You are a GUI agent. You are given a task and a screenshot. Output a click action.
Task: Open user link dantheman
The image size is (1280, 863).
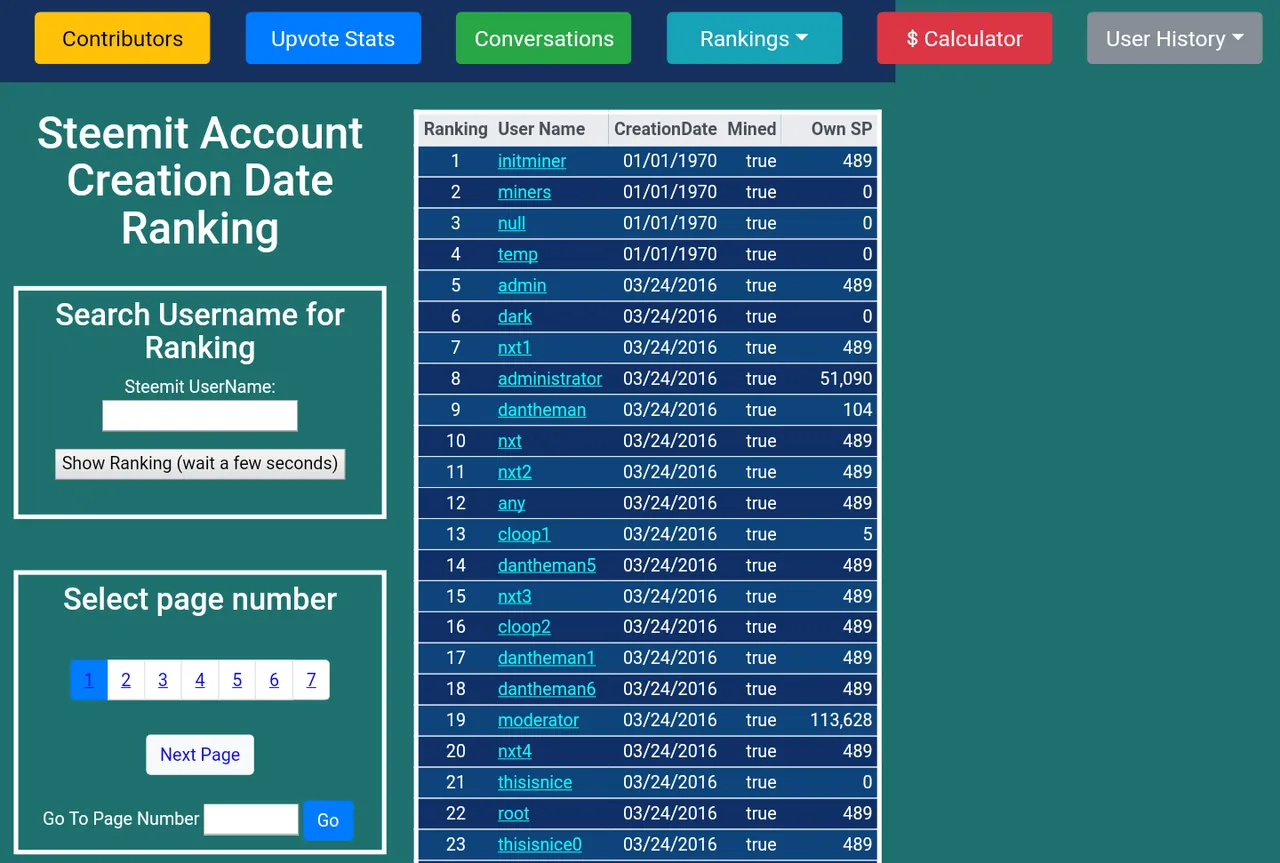pos(542,409)
